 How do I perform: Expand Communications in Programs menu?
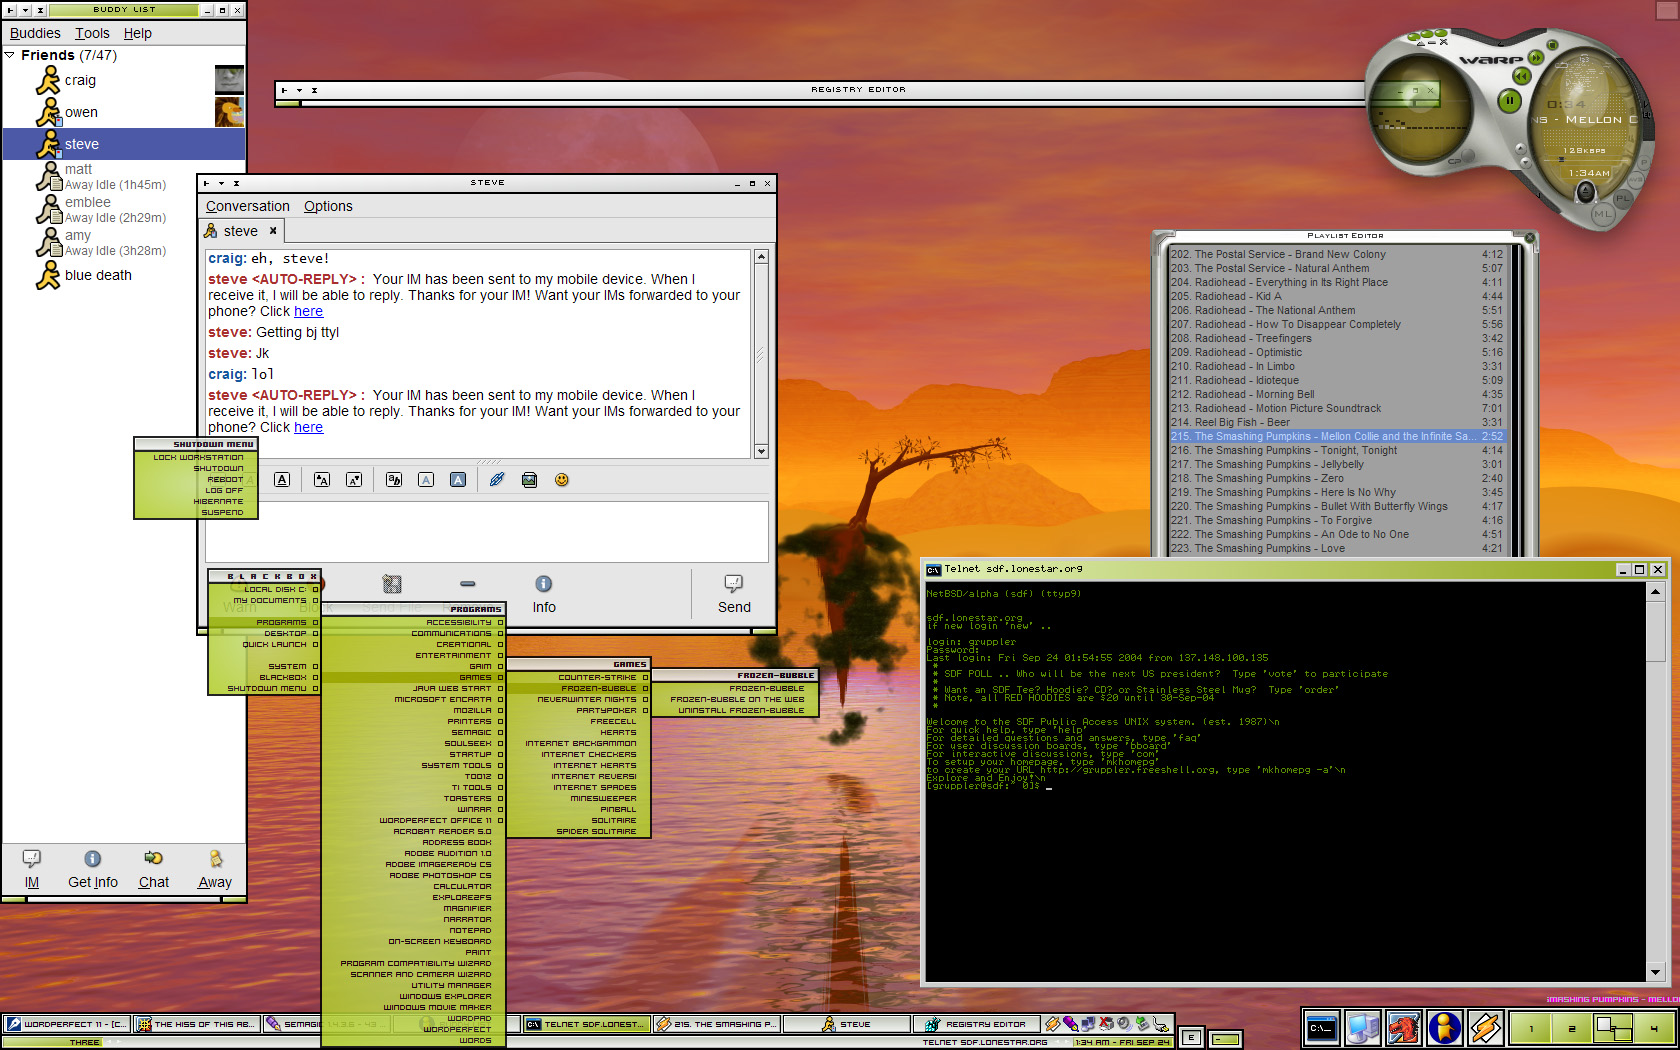click(x=413, y=634)
